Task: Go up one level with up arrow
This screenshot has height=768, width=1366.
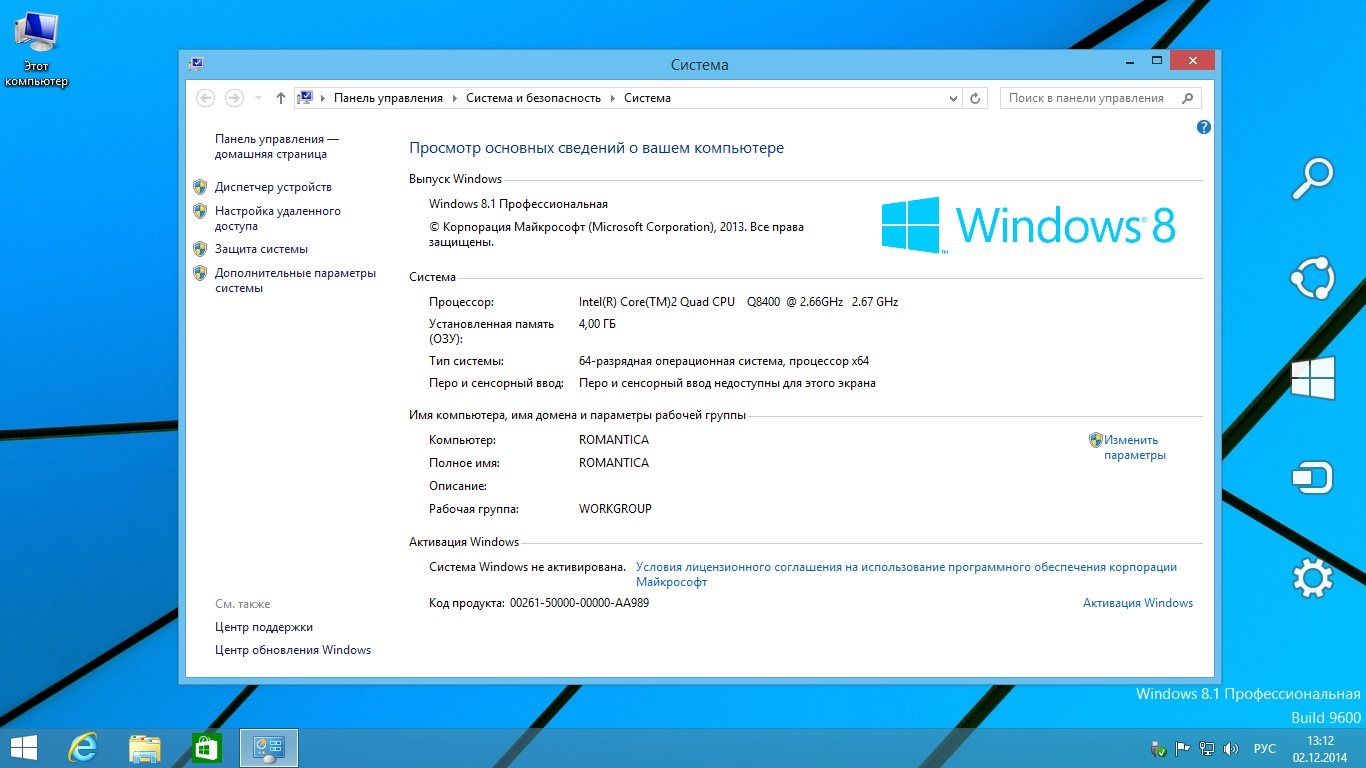Action: click(x=281, y=98)
